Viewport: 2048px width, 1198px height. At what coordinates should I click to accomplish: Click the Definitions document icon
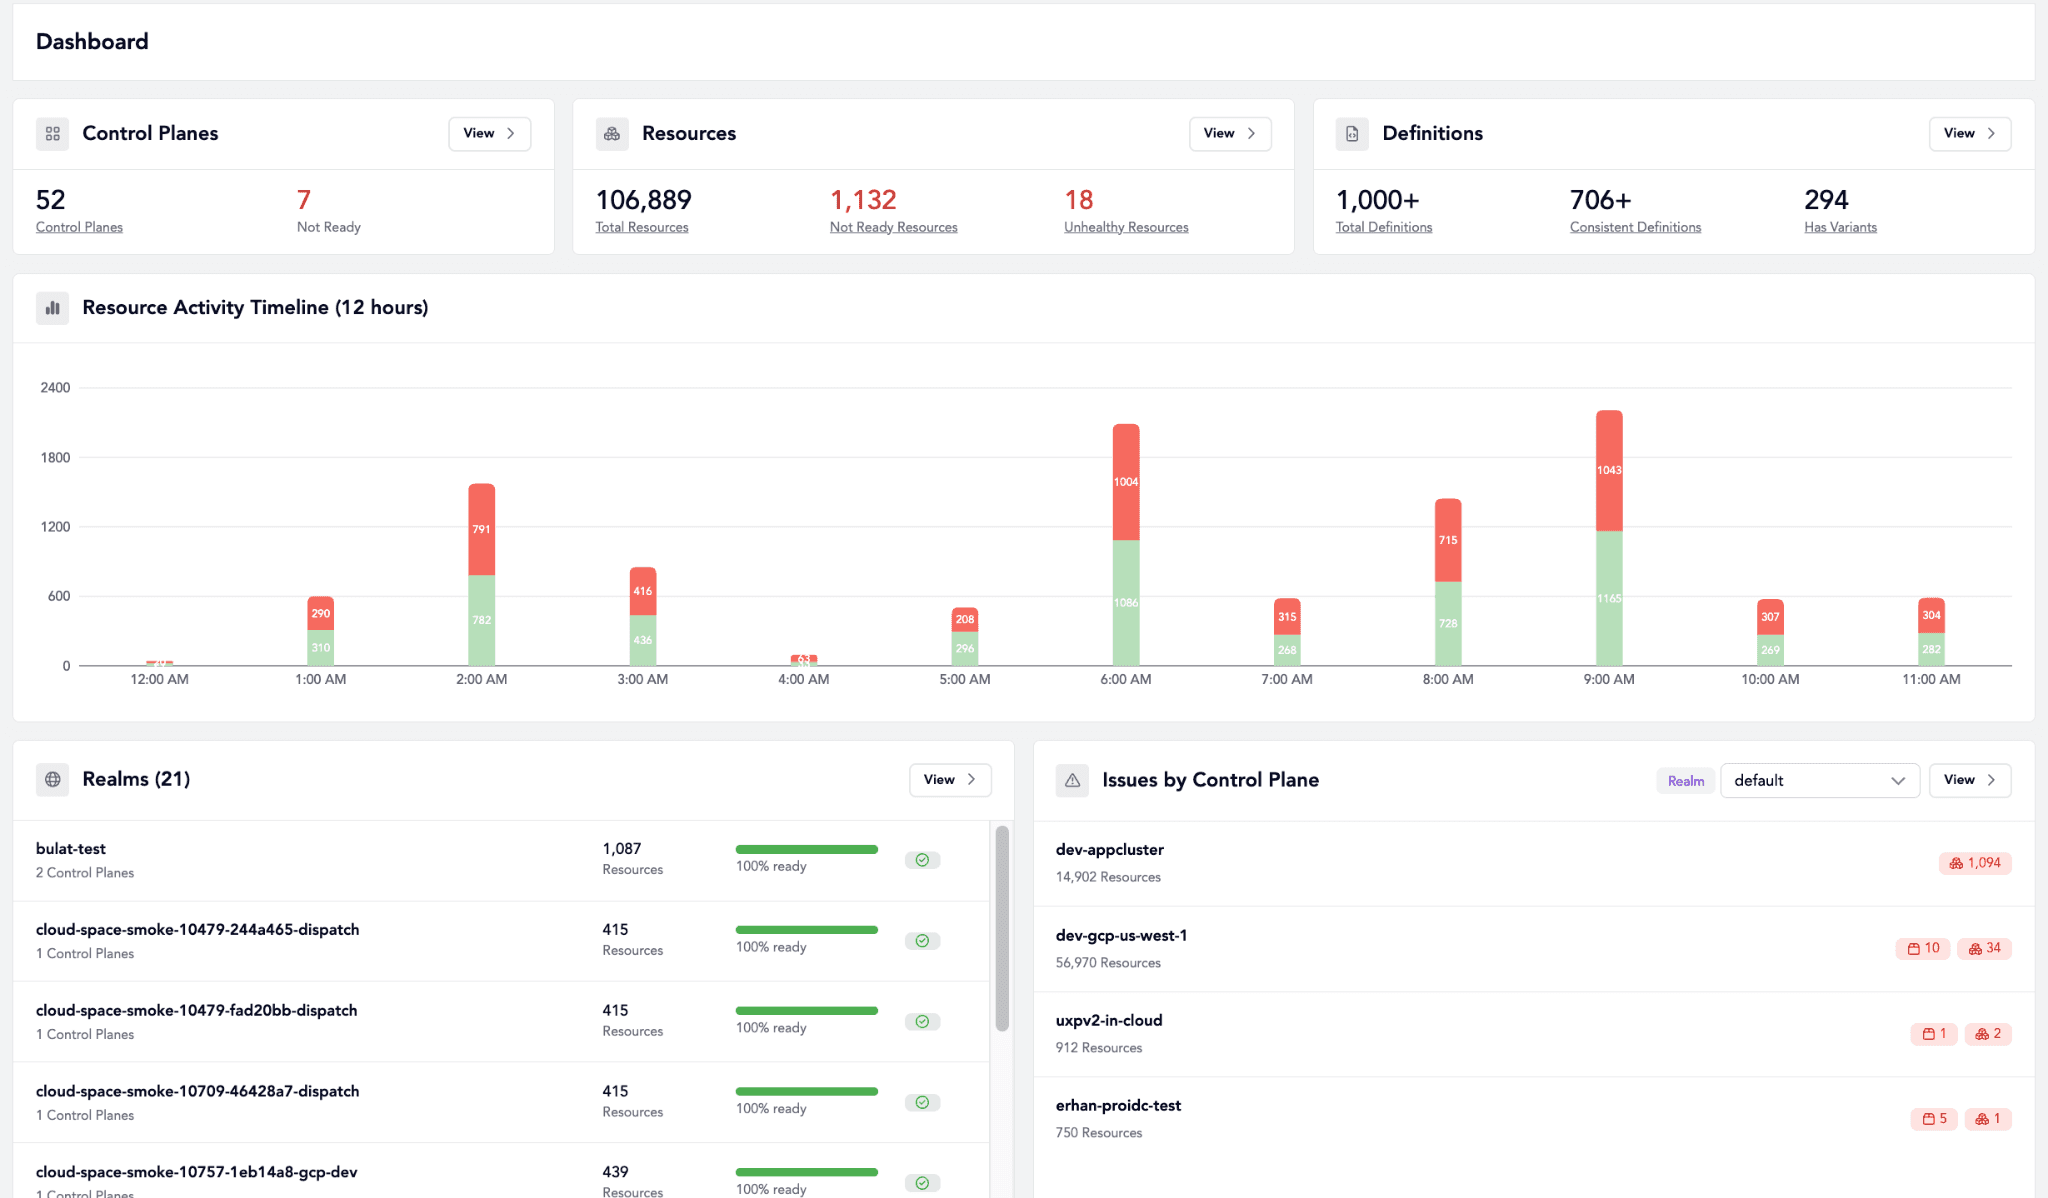click(x=1352, y=134)
